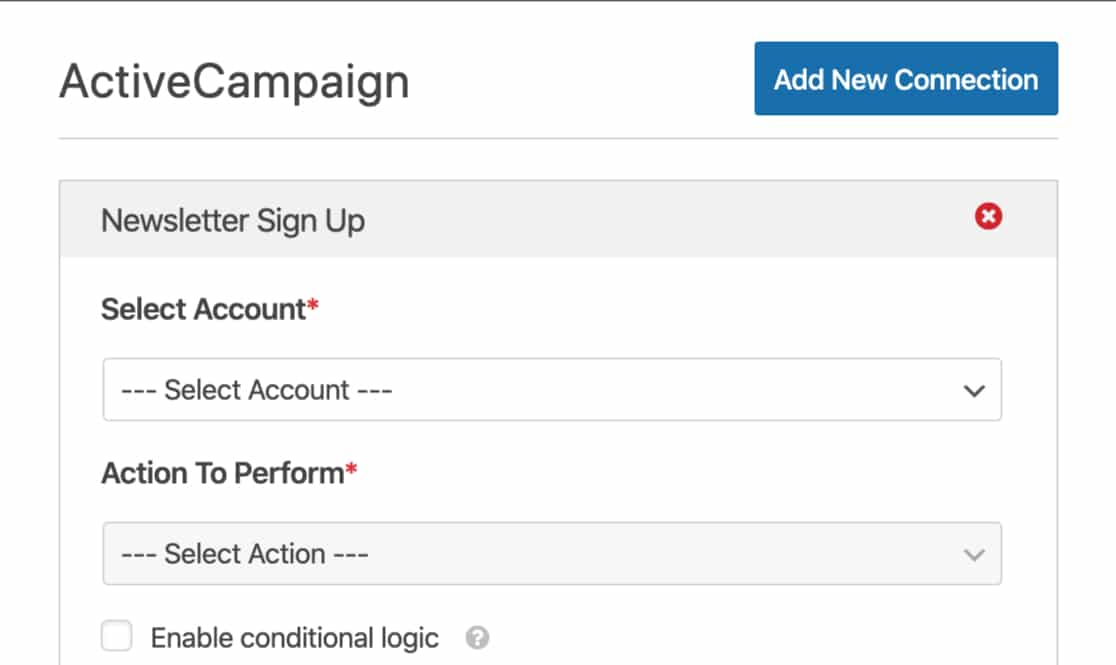
Task: Click the red asterisk beside Select Account
Action: (312, 305)
